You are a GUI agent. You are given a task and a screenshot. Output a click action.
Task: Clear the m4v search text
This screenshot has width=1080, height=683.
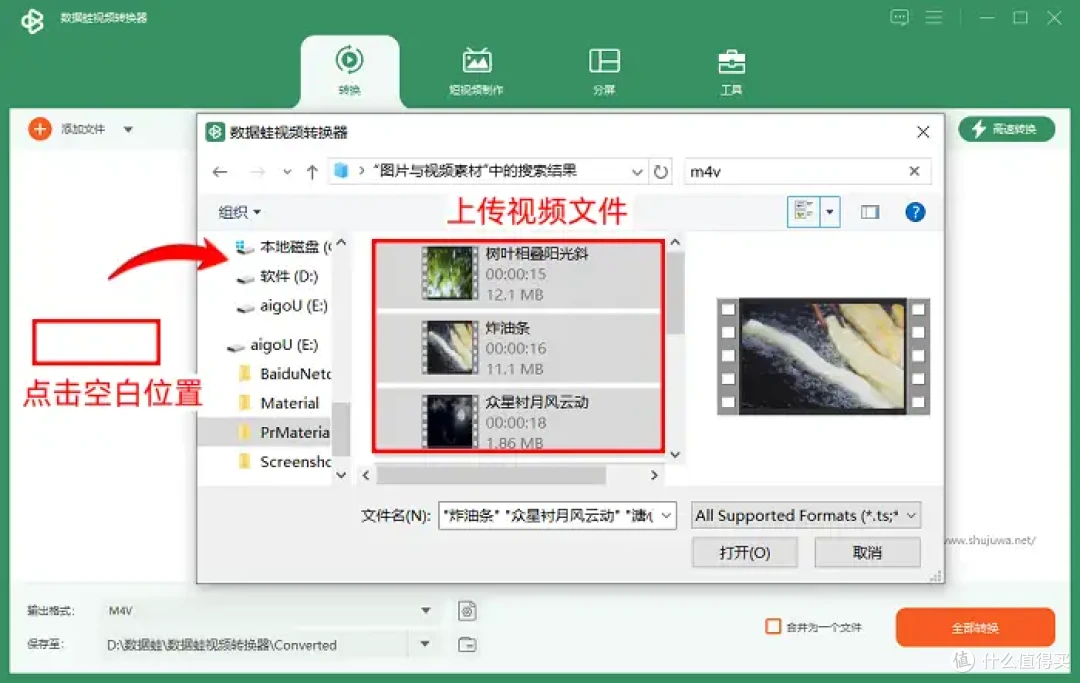pyautogui.click(x=914, y=171)
